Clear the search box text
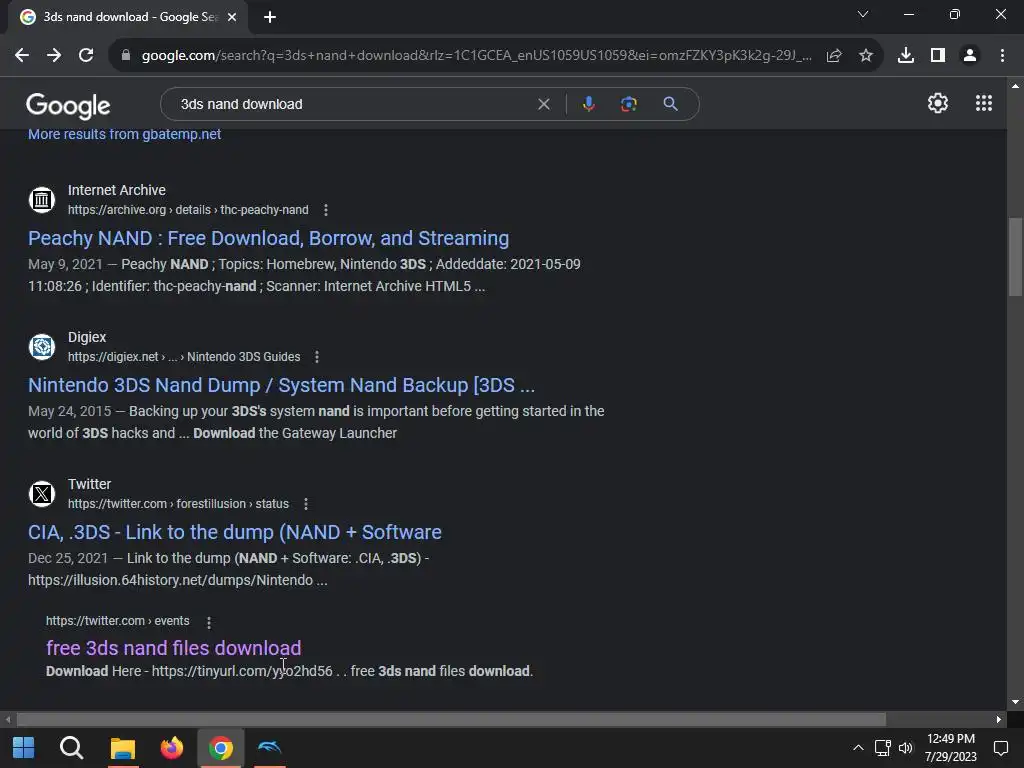This screenshot has height=768, width=1024. point(543,104)
